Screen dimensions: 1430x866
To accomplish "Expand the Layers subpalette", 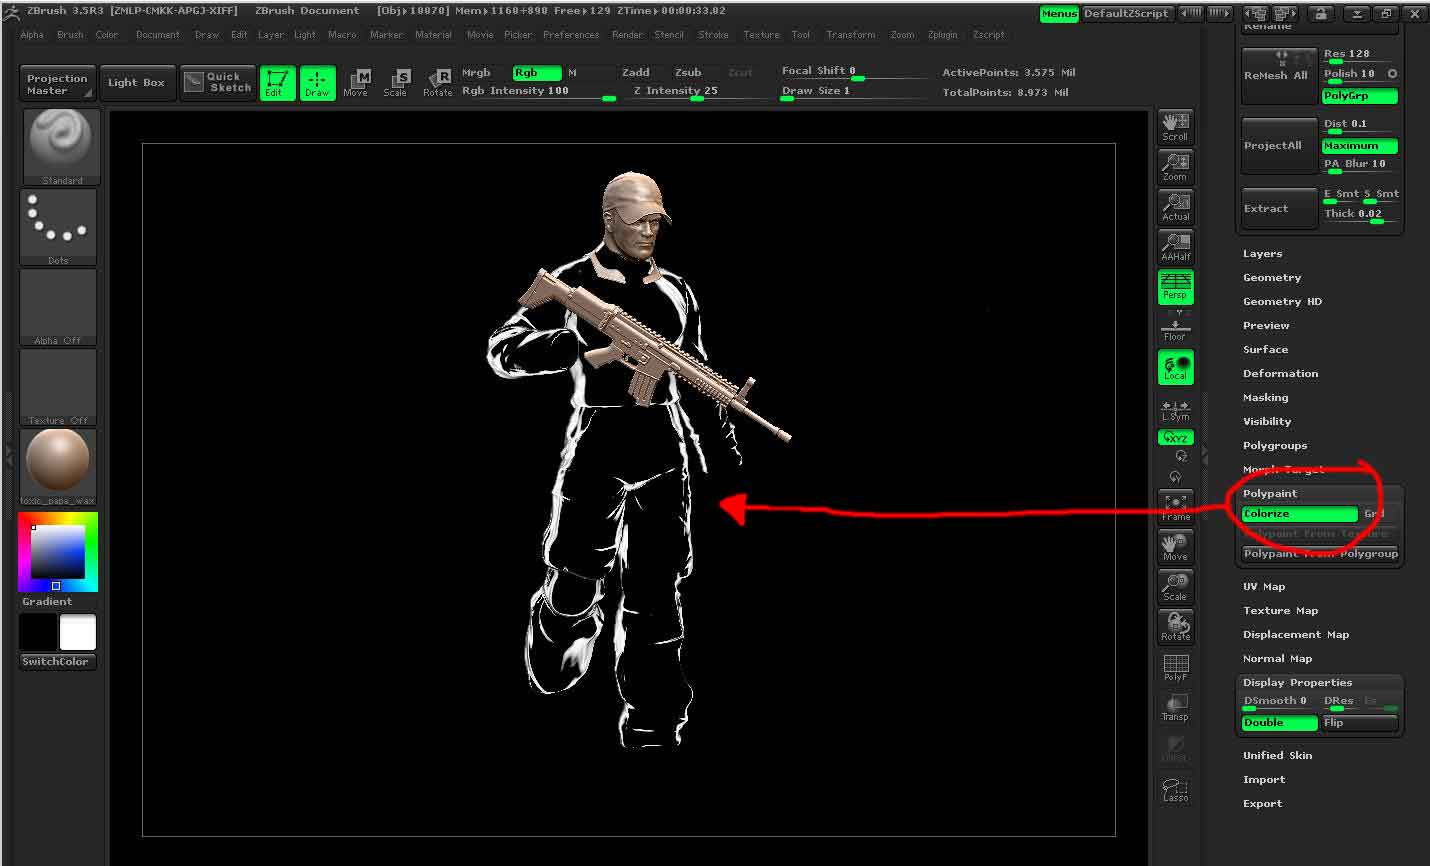I will (x=1262, y=254).
